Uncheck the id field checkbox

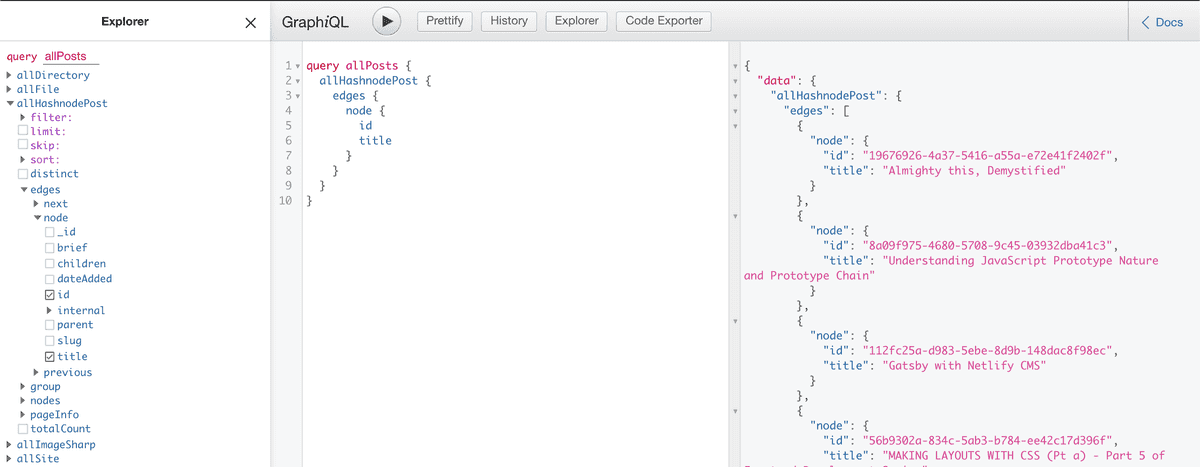pos(50,295)
